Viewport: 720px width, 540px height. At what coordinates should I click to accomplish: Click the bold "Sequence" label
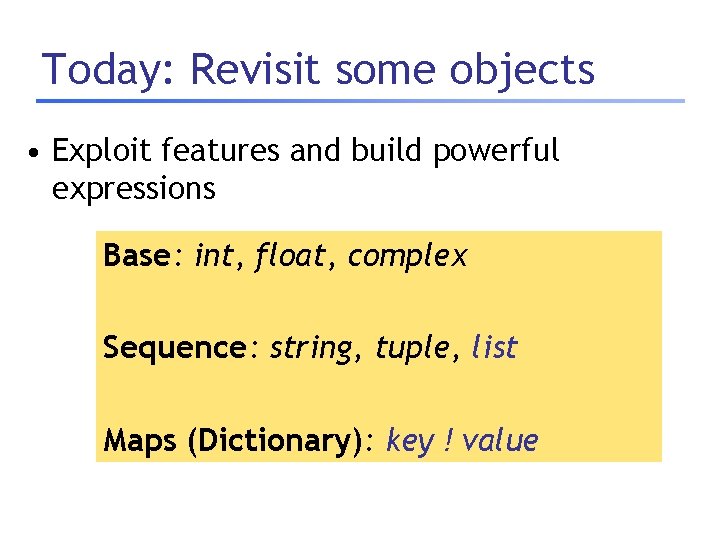click(x=173, y=348)
